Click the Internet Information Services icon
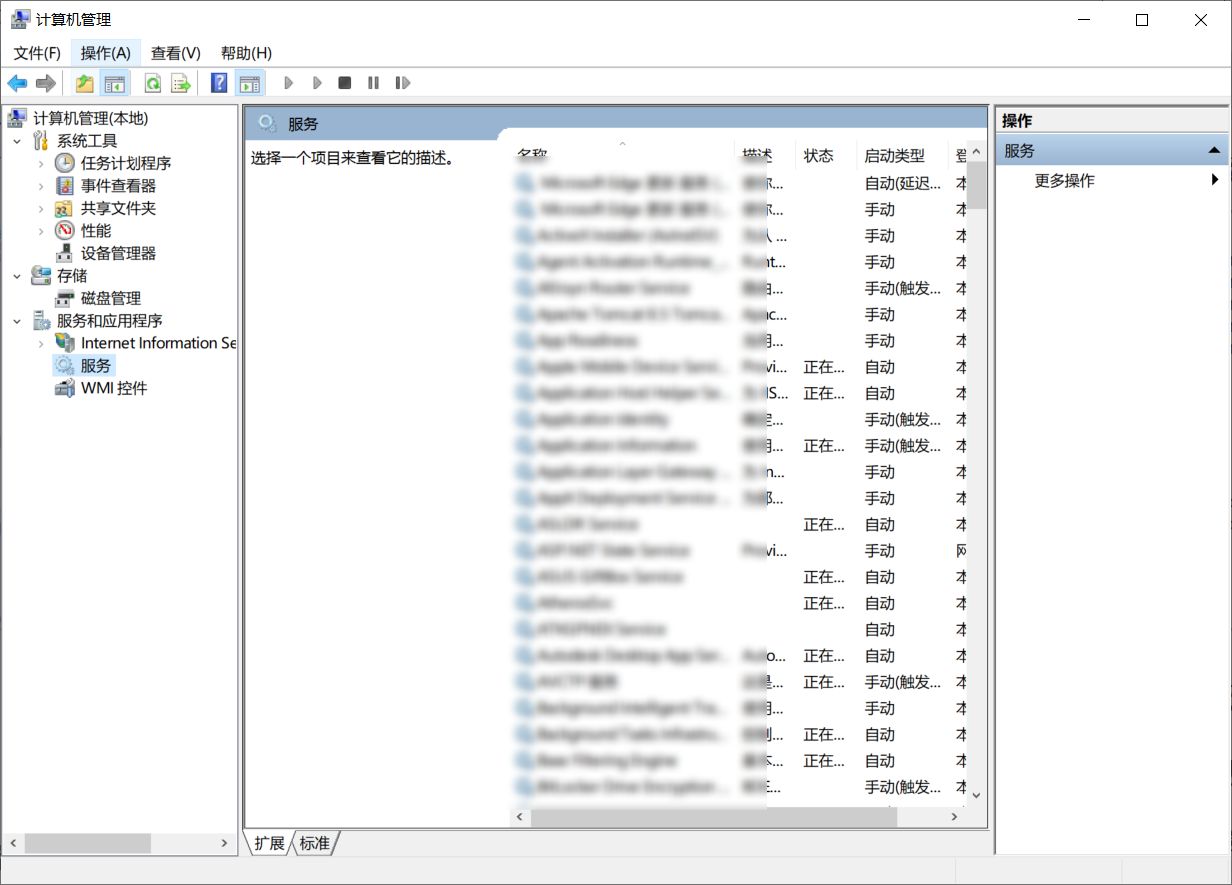 (65, 343)
